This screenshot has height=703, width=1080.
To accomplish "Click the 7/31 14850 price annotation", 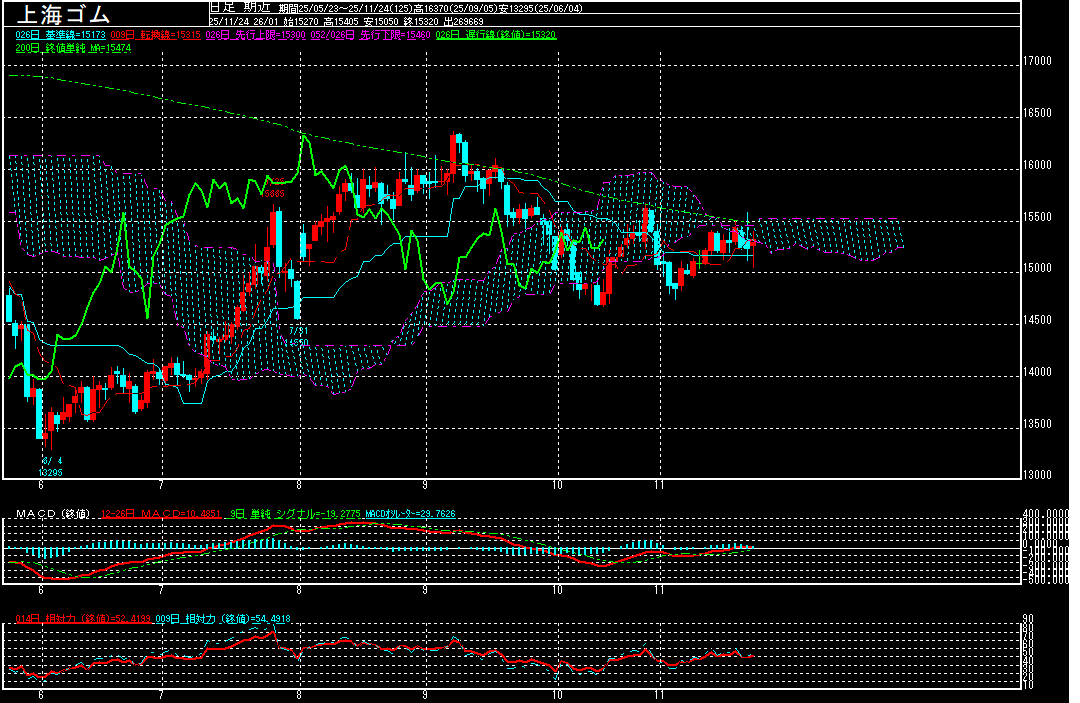I will pyautogui.click(x=297, y=336).
